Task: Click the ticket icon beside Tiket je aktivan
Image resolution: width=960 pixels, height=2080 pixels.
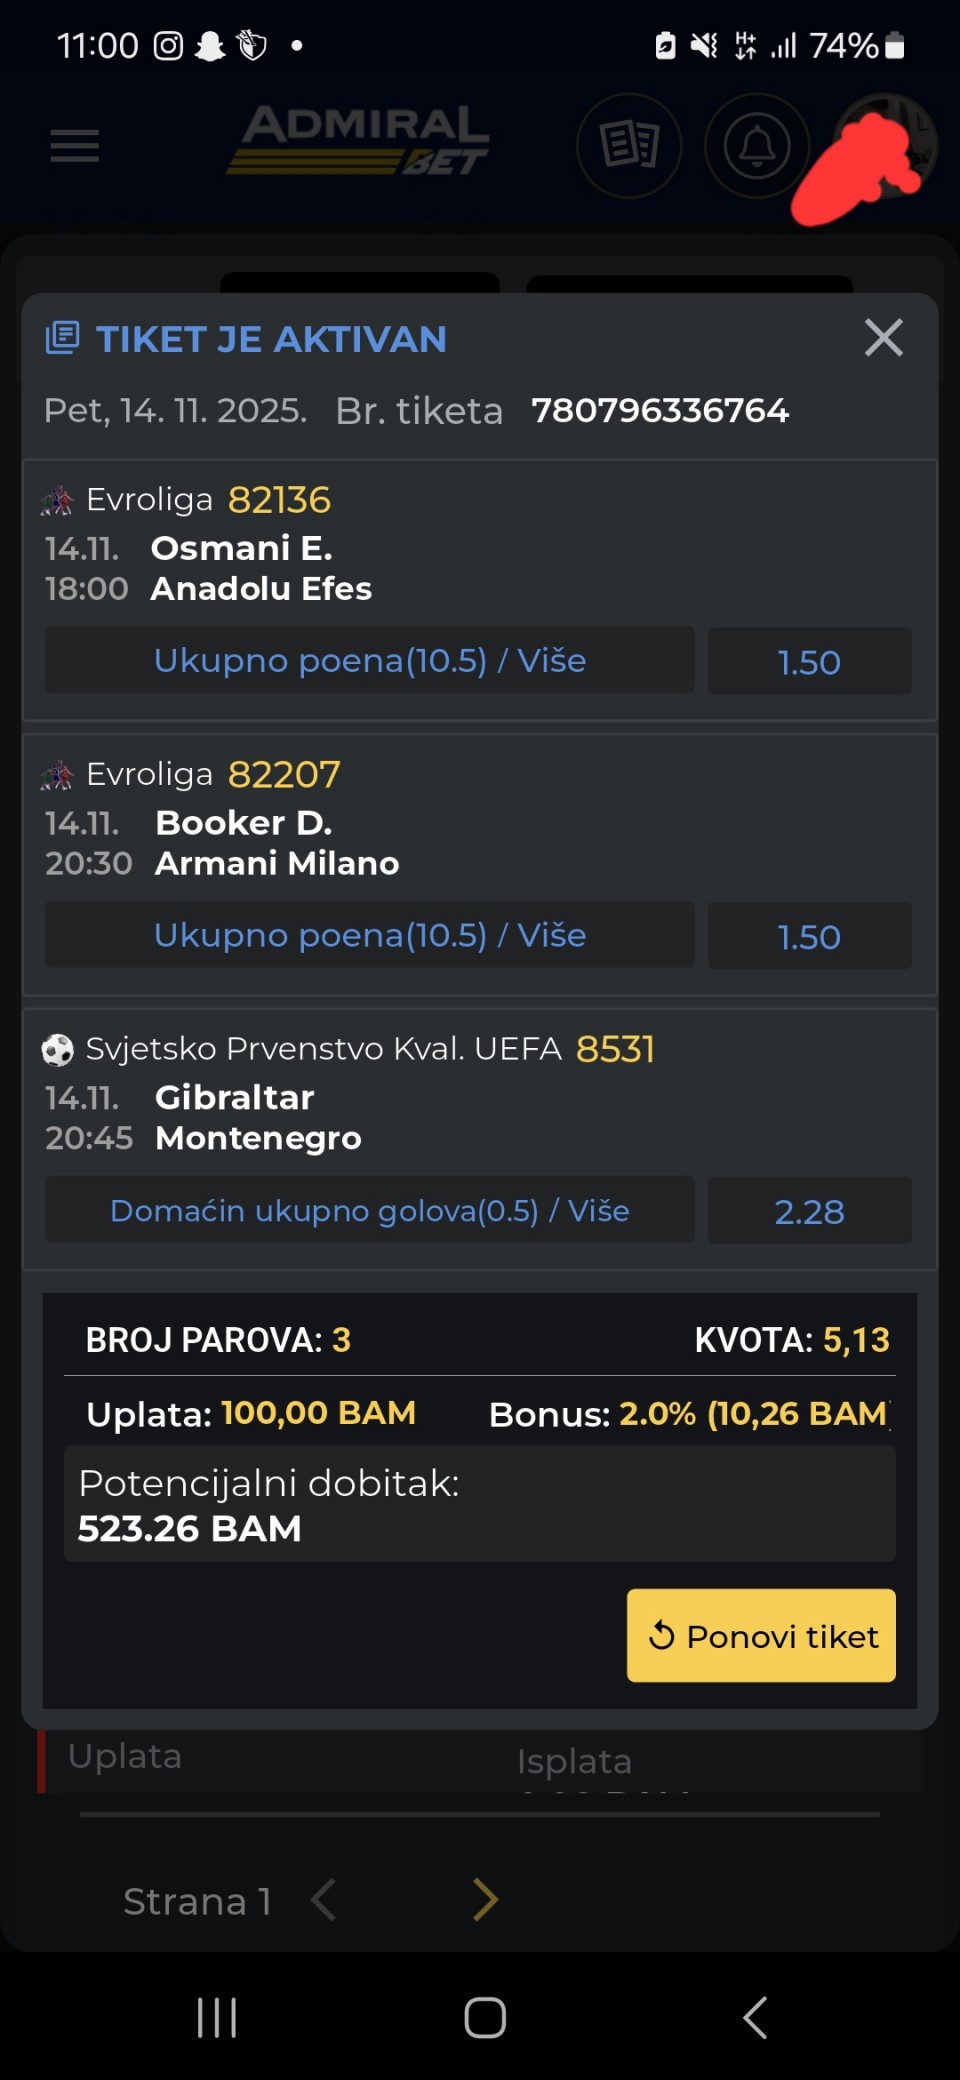Action: (x=62, y=338)
